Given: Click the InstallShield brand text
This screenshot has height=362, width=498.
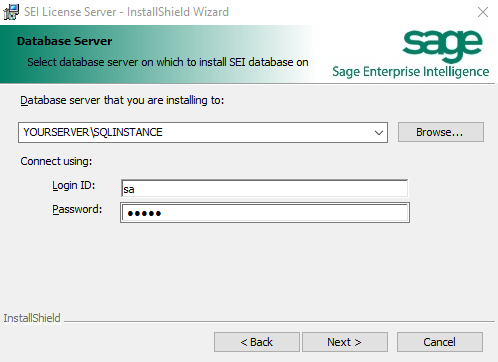Looking at the screenshot, I should [32, 318].
